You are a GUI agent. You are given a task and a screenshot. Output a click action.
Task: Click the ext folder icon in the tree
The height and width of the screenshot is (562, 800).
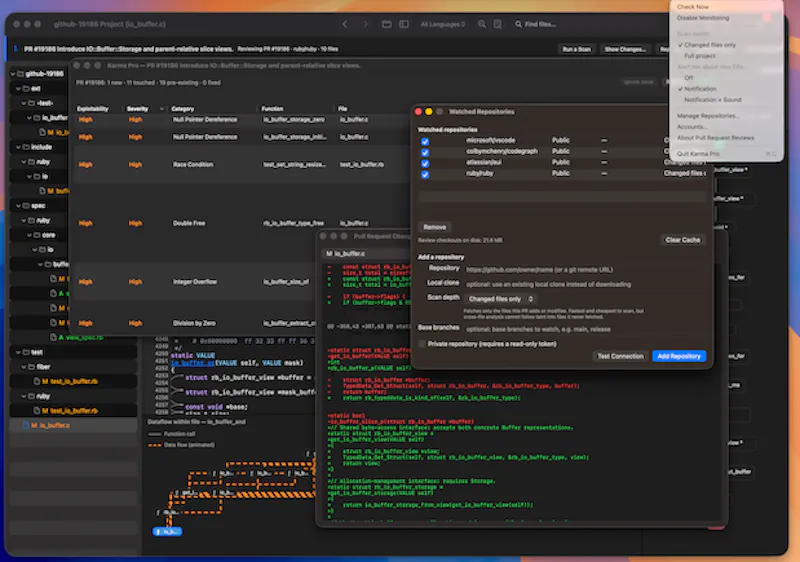click(26, 88)
